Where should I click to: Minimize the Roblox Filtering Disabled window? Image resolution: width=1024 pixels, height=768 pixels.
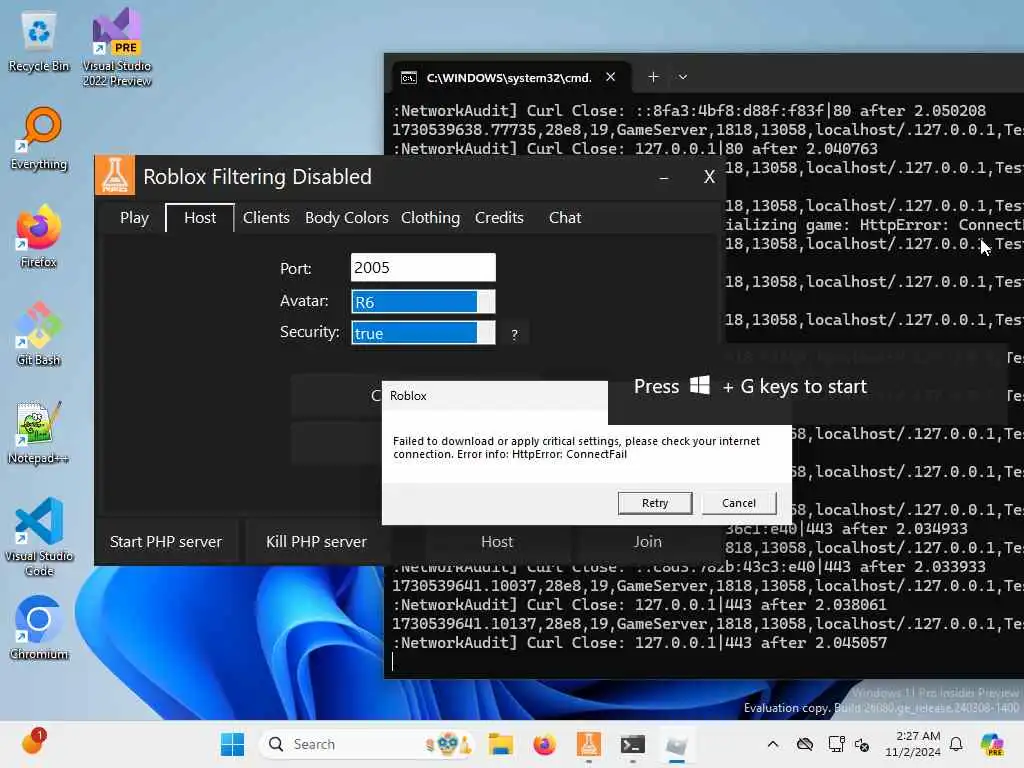(x=664, y=176)
